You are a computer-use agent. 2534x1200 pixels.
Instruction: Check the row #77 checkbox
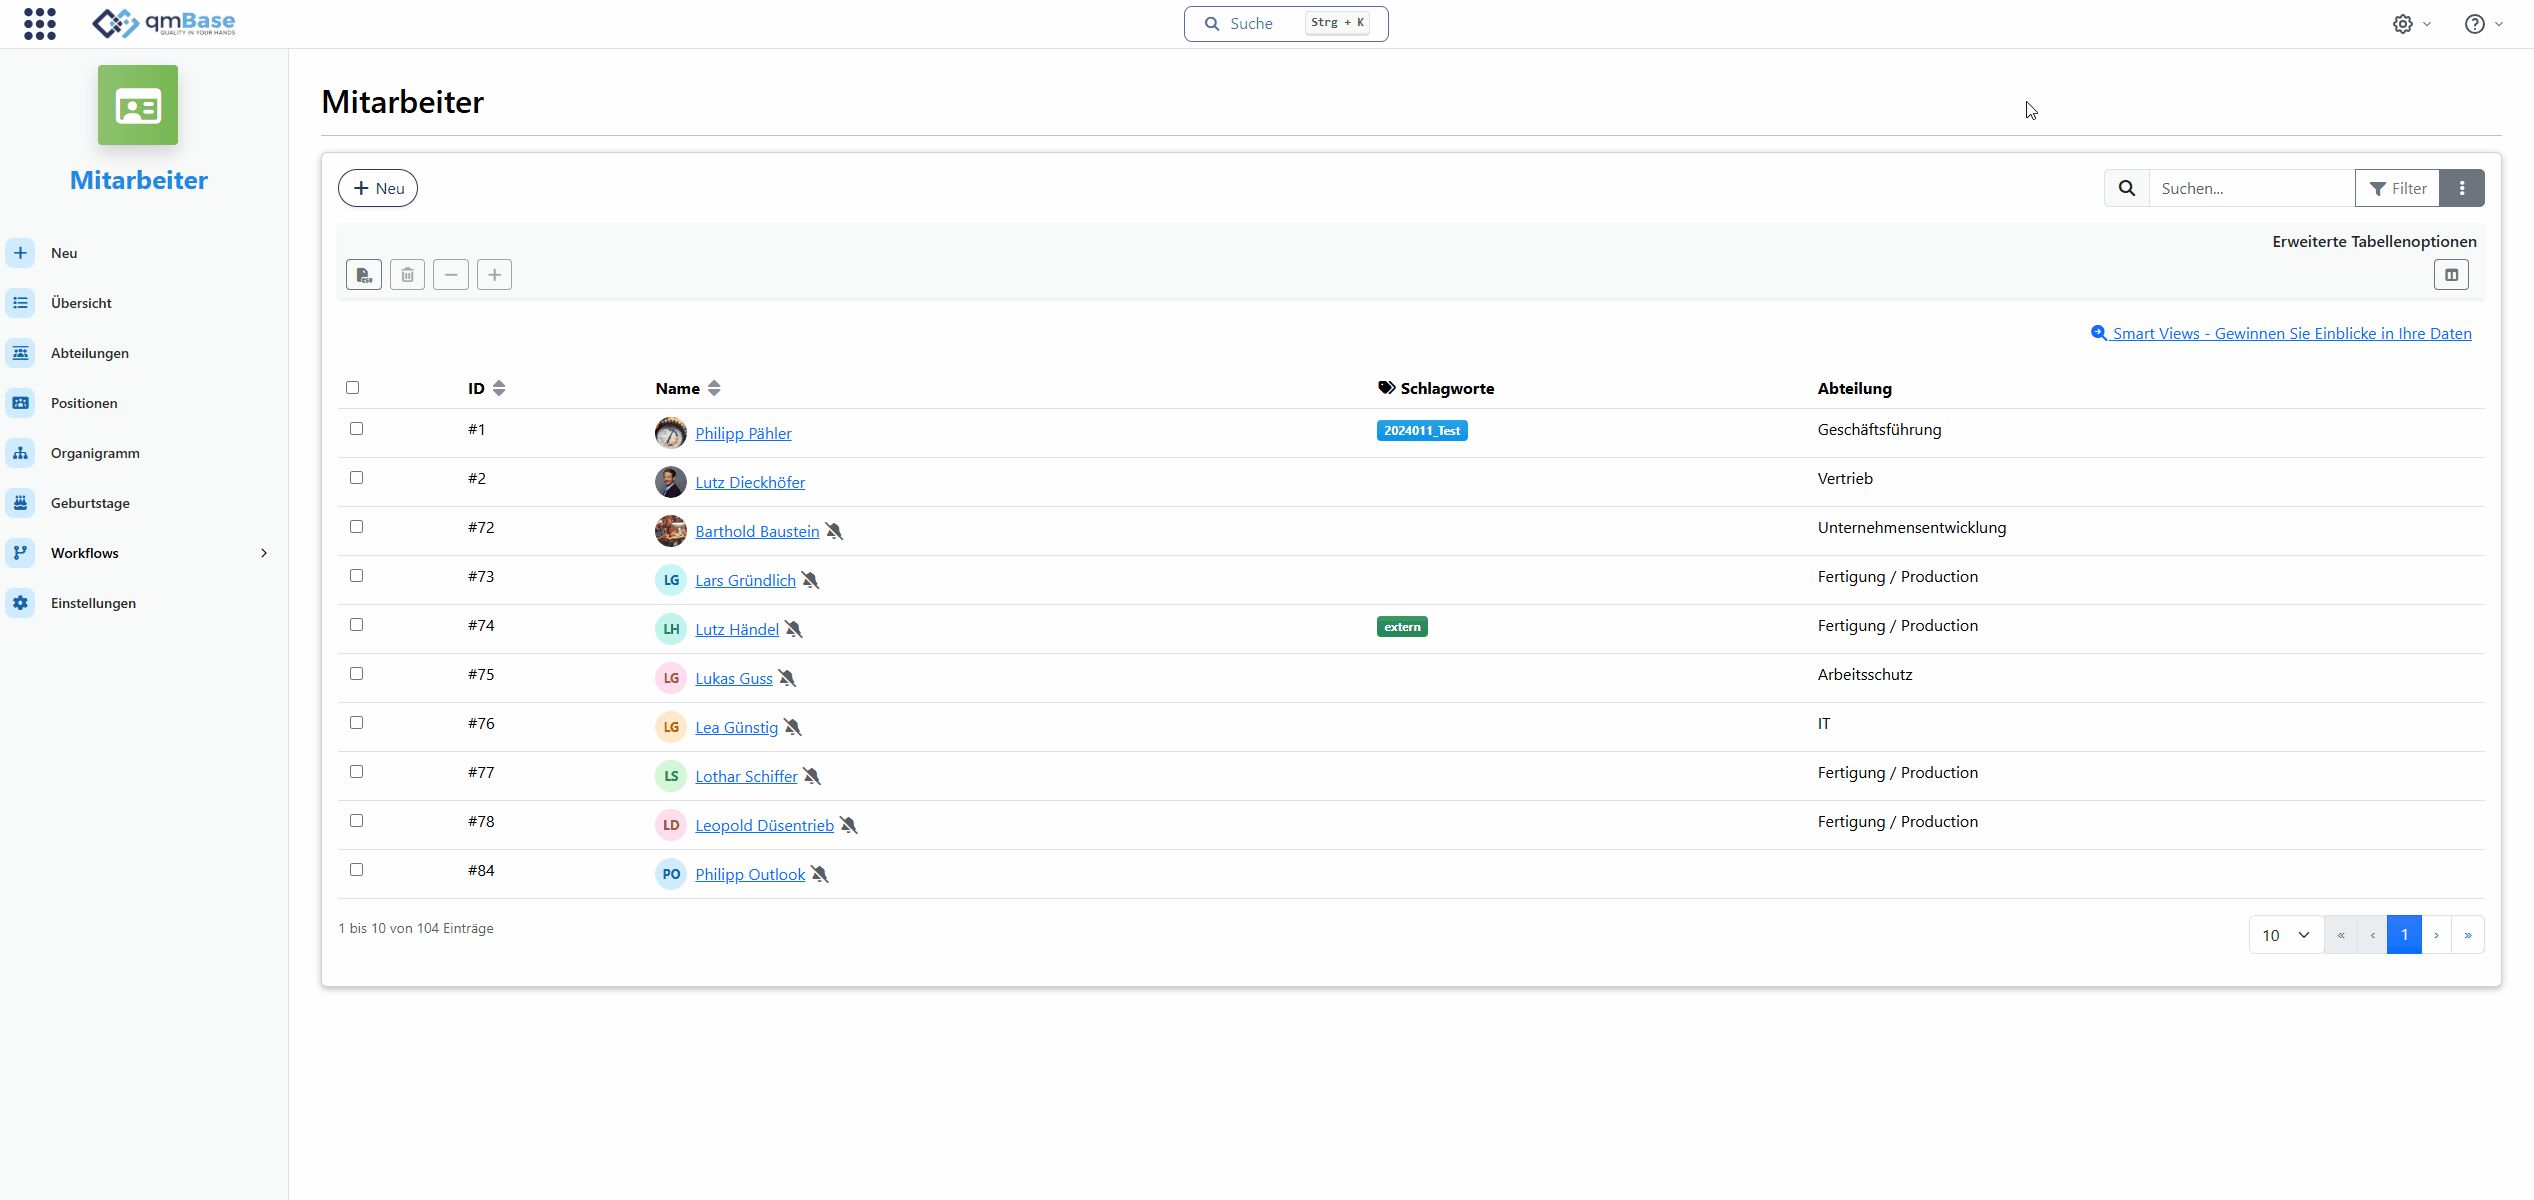(356, 772)
